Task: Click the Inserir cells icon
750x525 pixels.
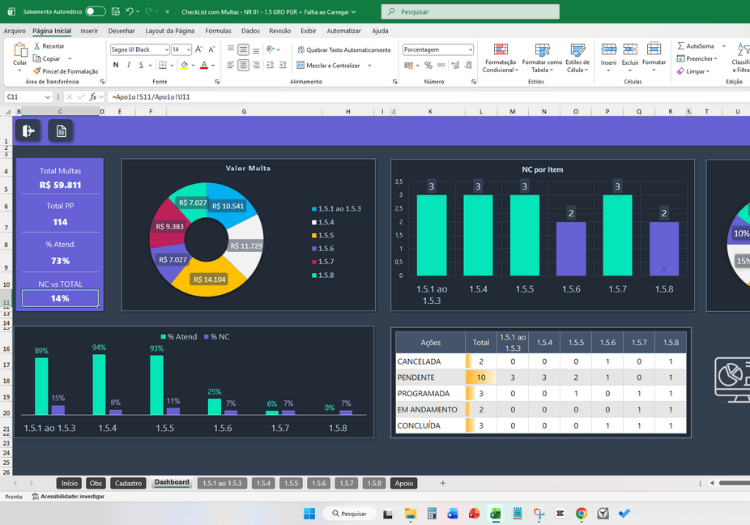Action: [608, 50]
